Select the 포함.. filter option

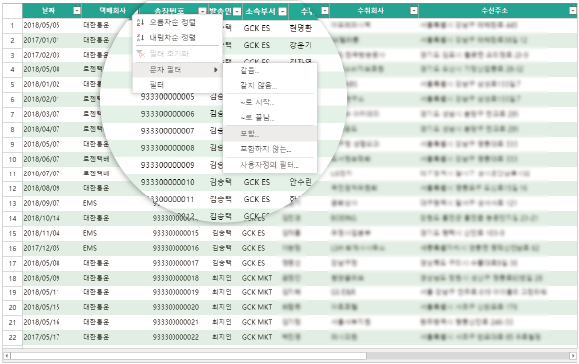pos(270,134)
